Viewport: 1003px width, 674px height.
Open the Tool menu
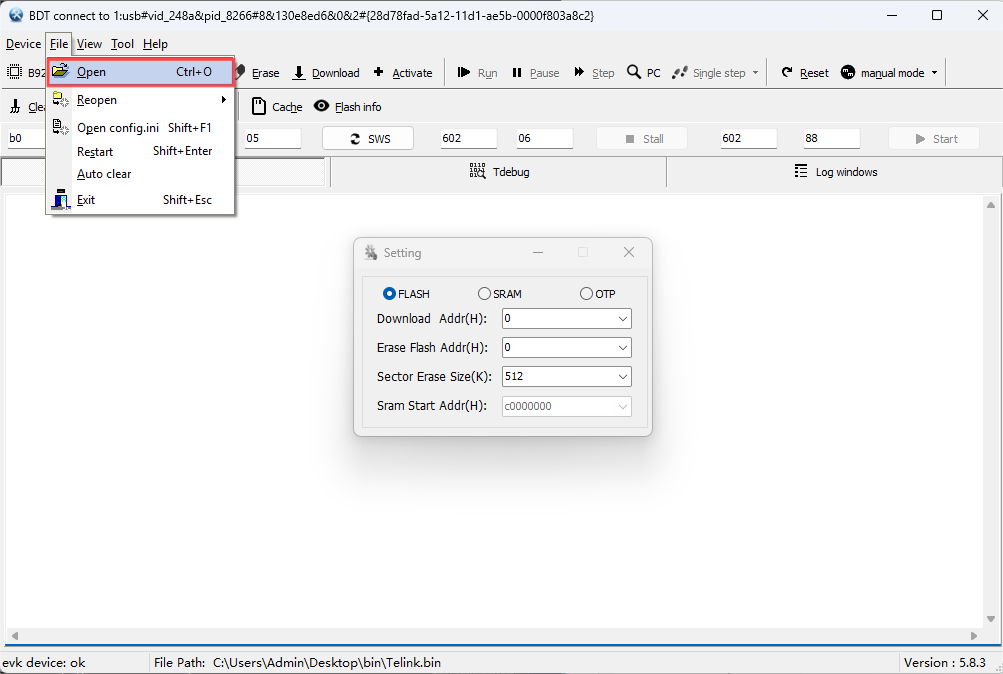tap(122, 43)
